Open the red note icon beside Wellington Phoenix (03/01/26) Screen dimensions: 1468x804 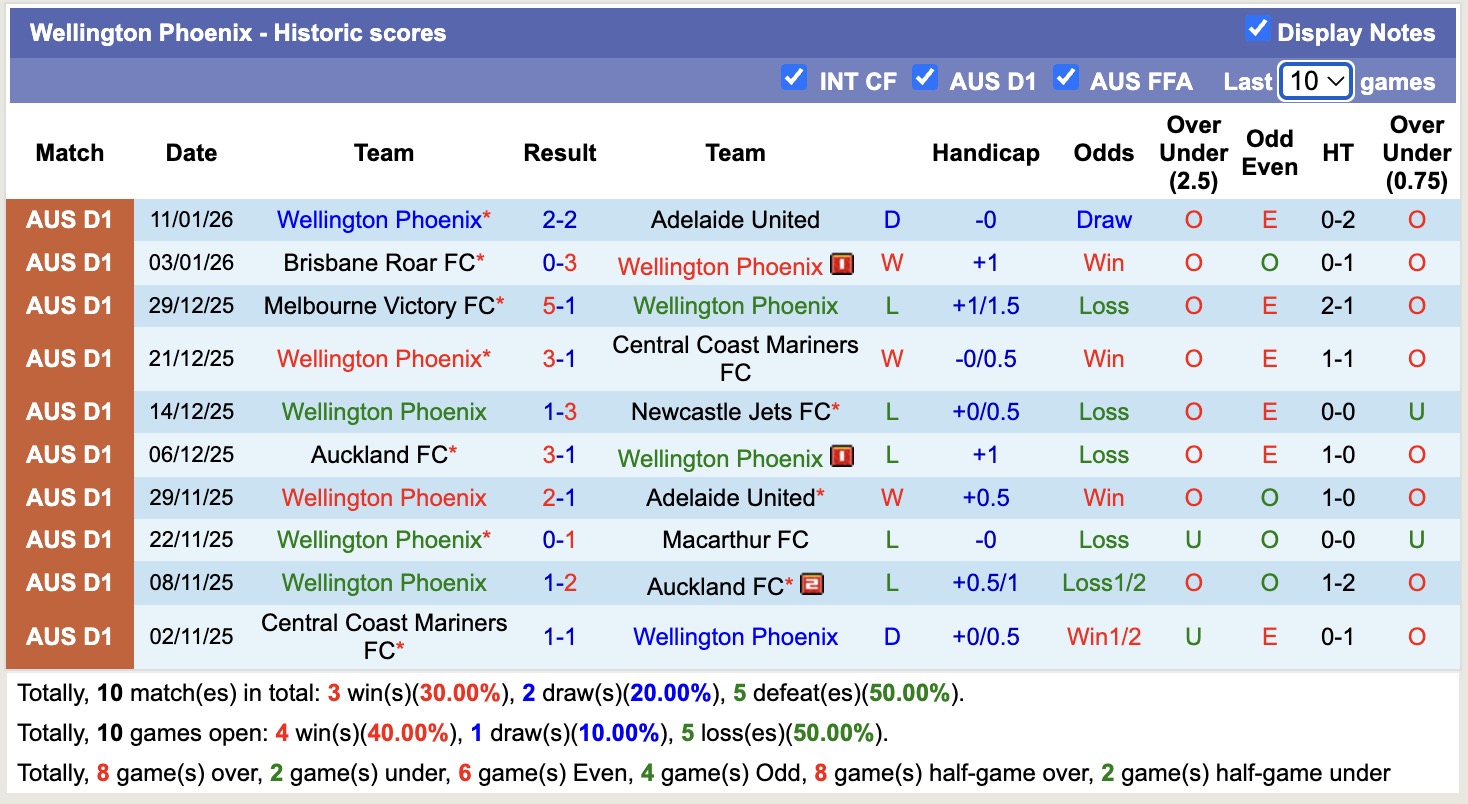pyautogui.click(x=843, y=266)
